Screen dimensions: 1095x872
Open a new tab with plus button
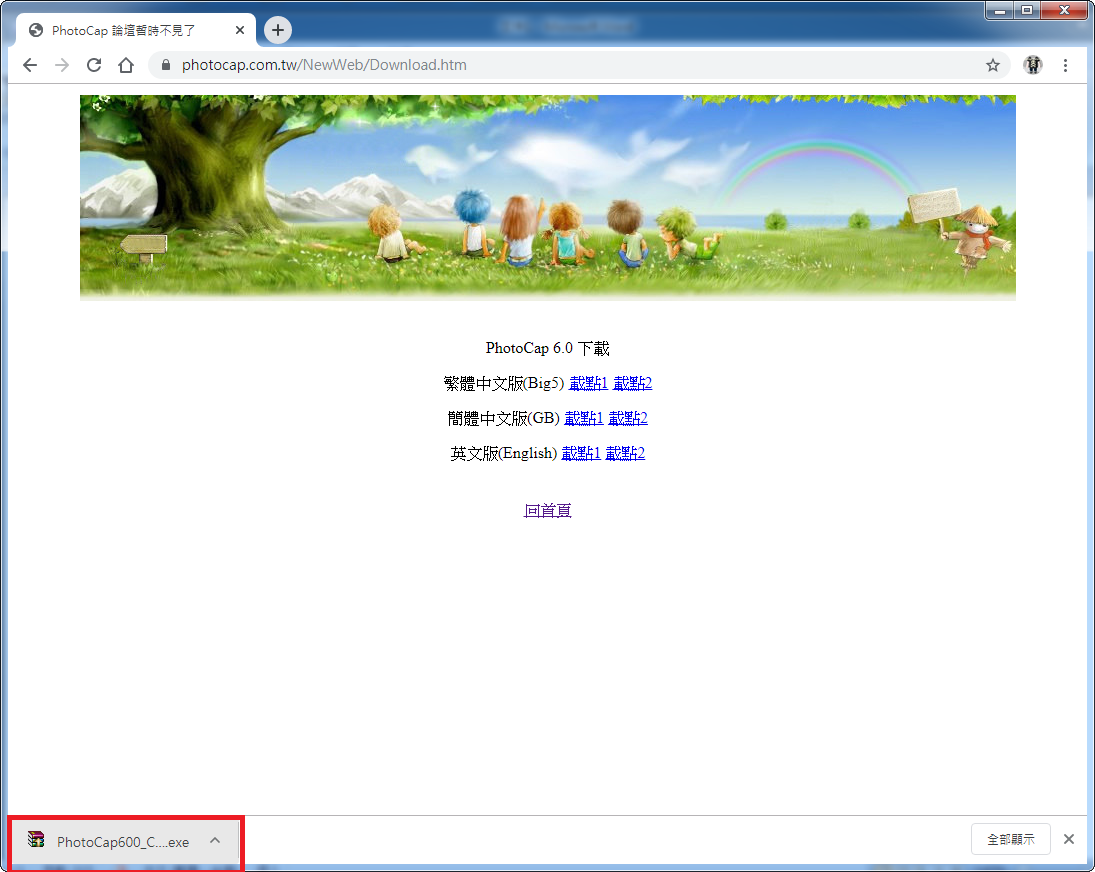tap(278, 30)
